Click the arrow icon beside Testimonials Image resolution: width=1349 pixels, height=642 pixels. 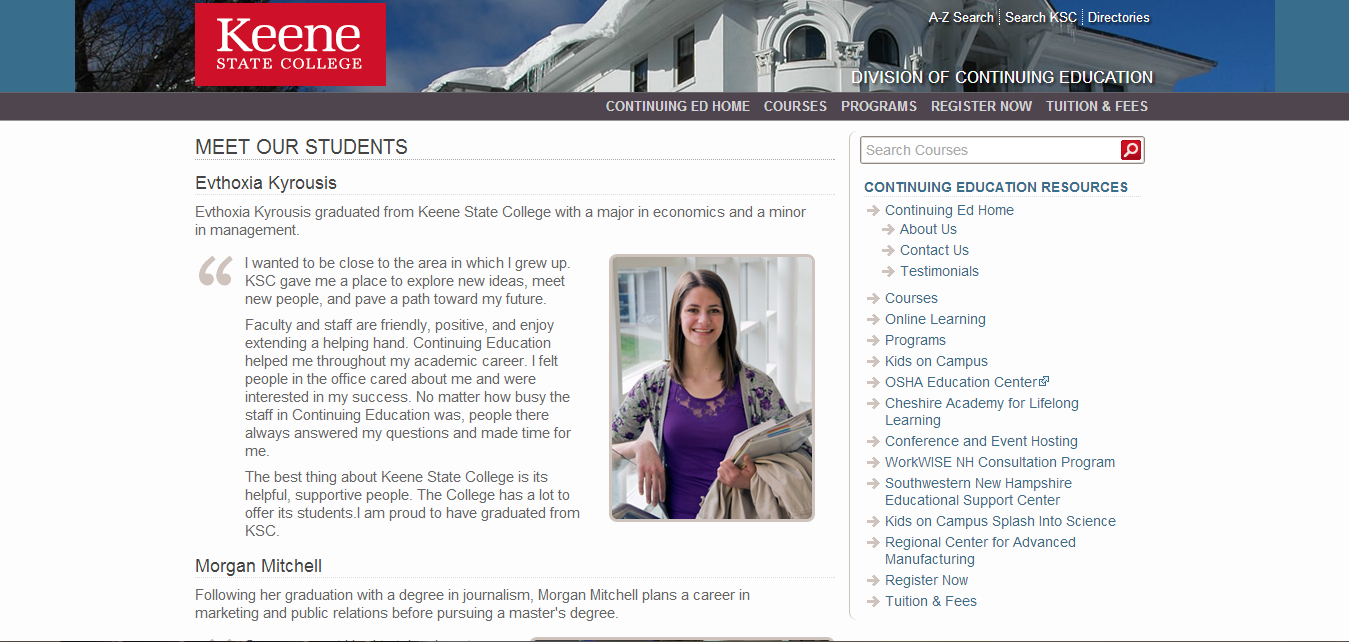pos(888,272)
